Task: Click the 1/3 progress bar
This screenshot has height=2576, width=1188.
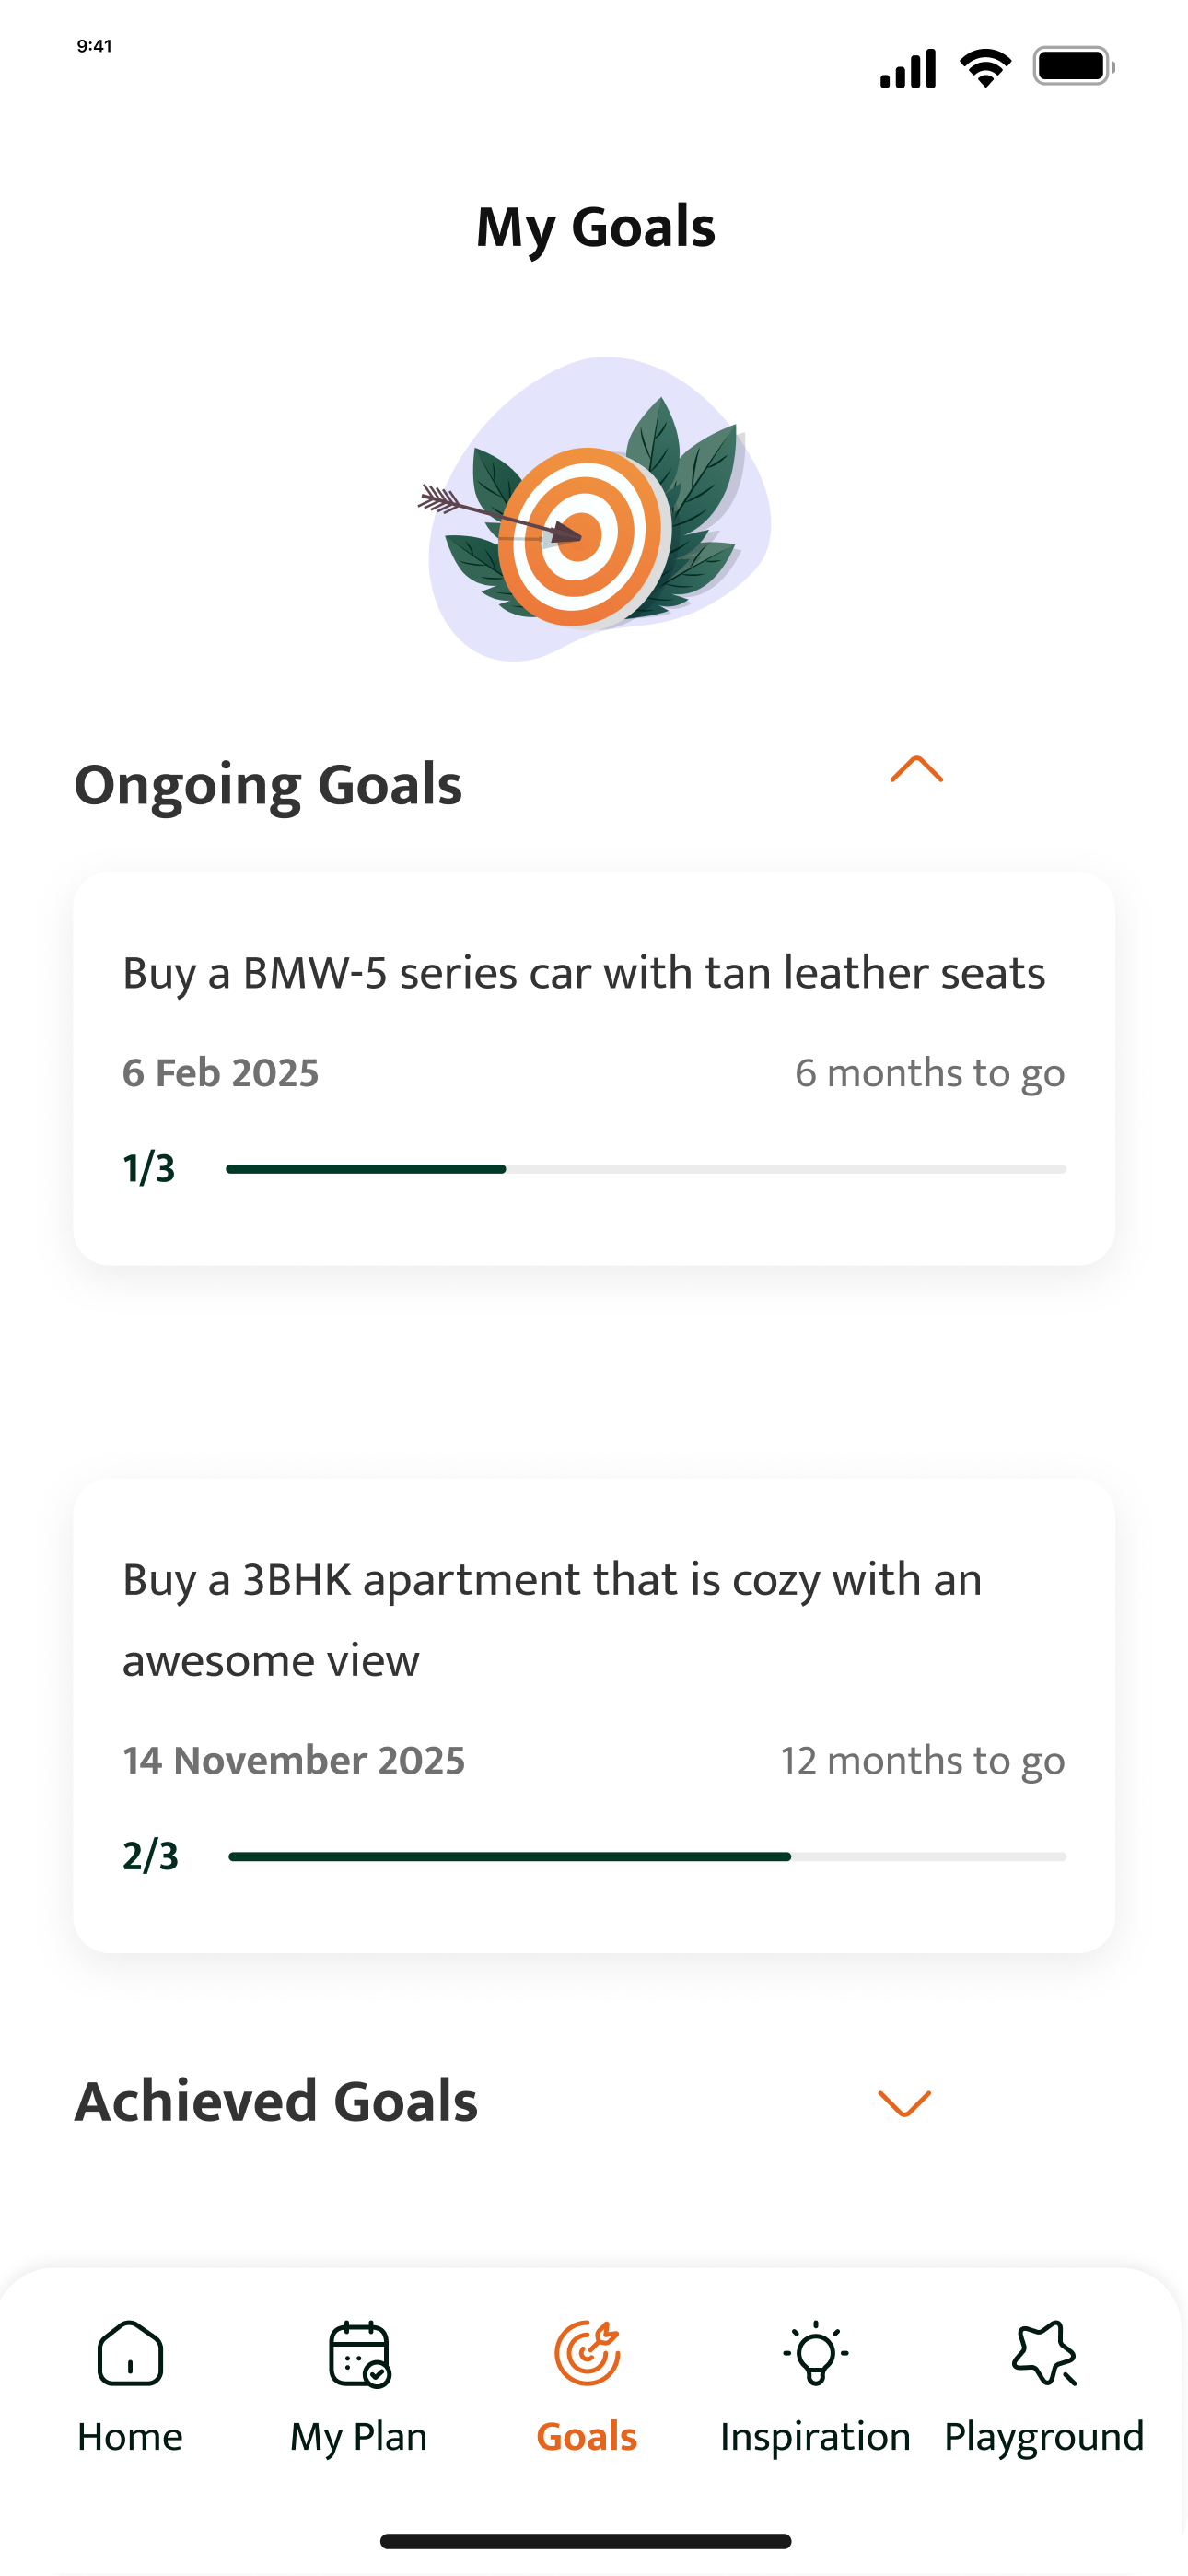Action: pyautogui.click(x=645, y=1169)
